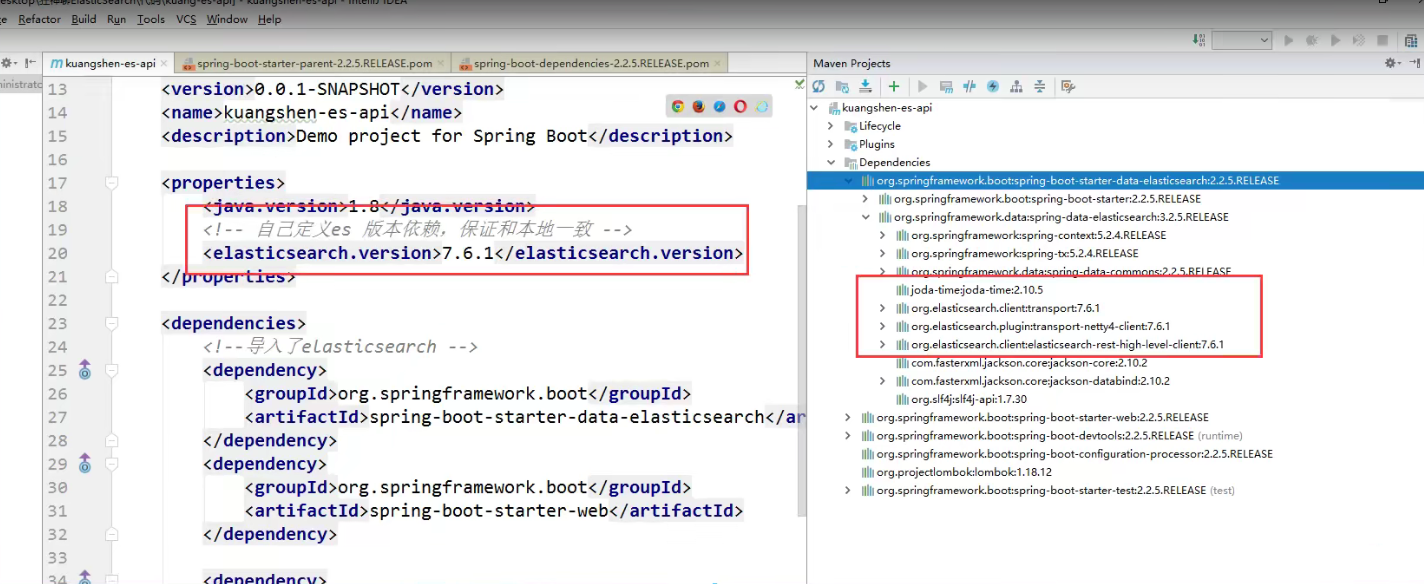Add Maven project with green plus
This screenshot has width=1424, height=584.
coord(894,87)
